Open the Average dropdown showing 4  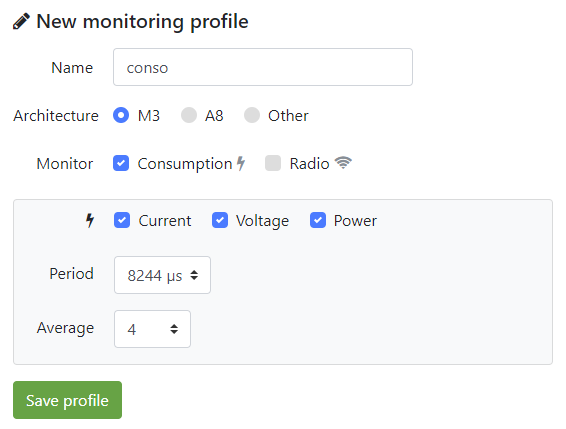pos(152,329)
